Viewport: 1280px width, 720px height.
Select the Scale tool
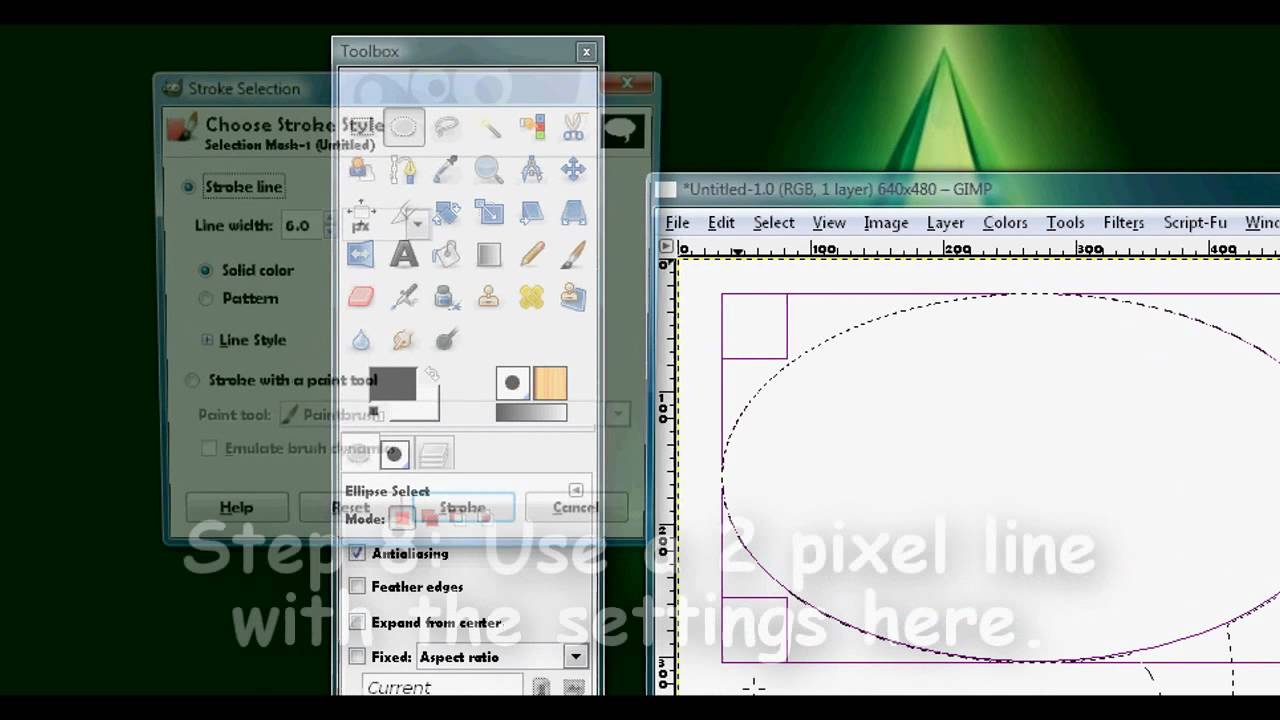pyautogui.click(x=489, y=212)
